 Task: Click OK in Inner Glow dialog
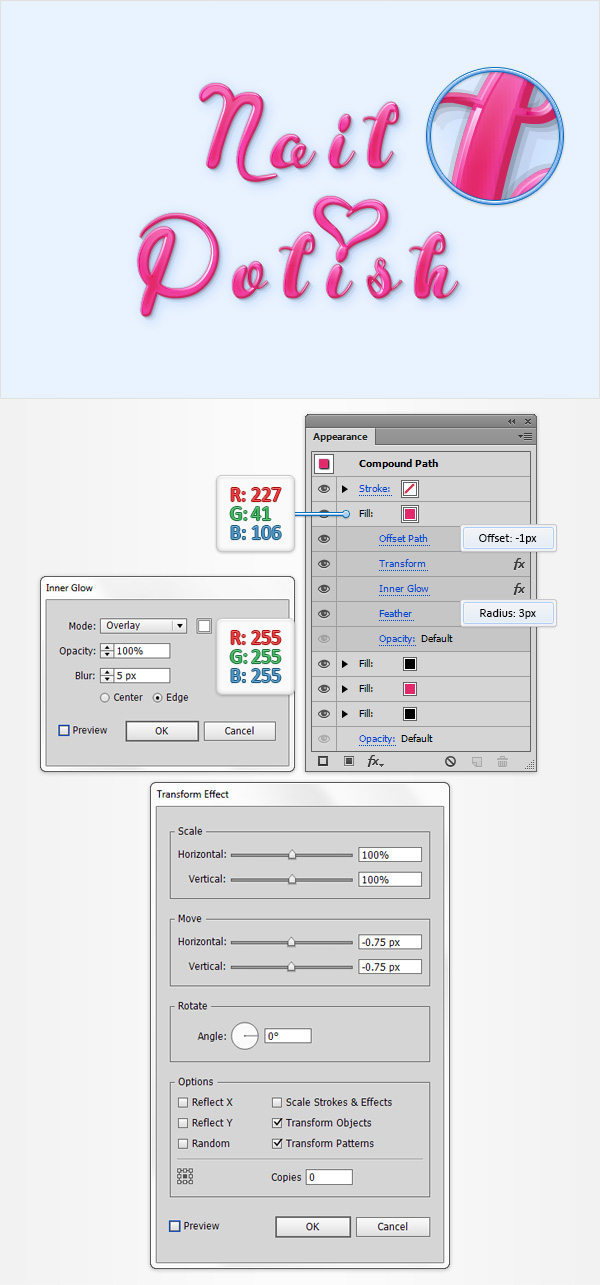pos(162,731)
